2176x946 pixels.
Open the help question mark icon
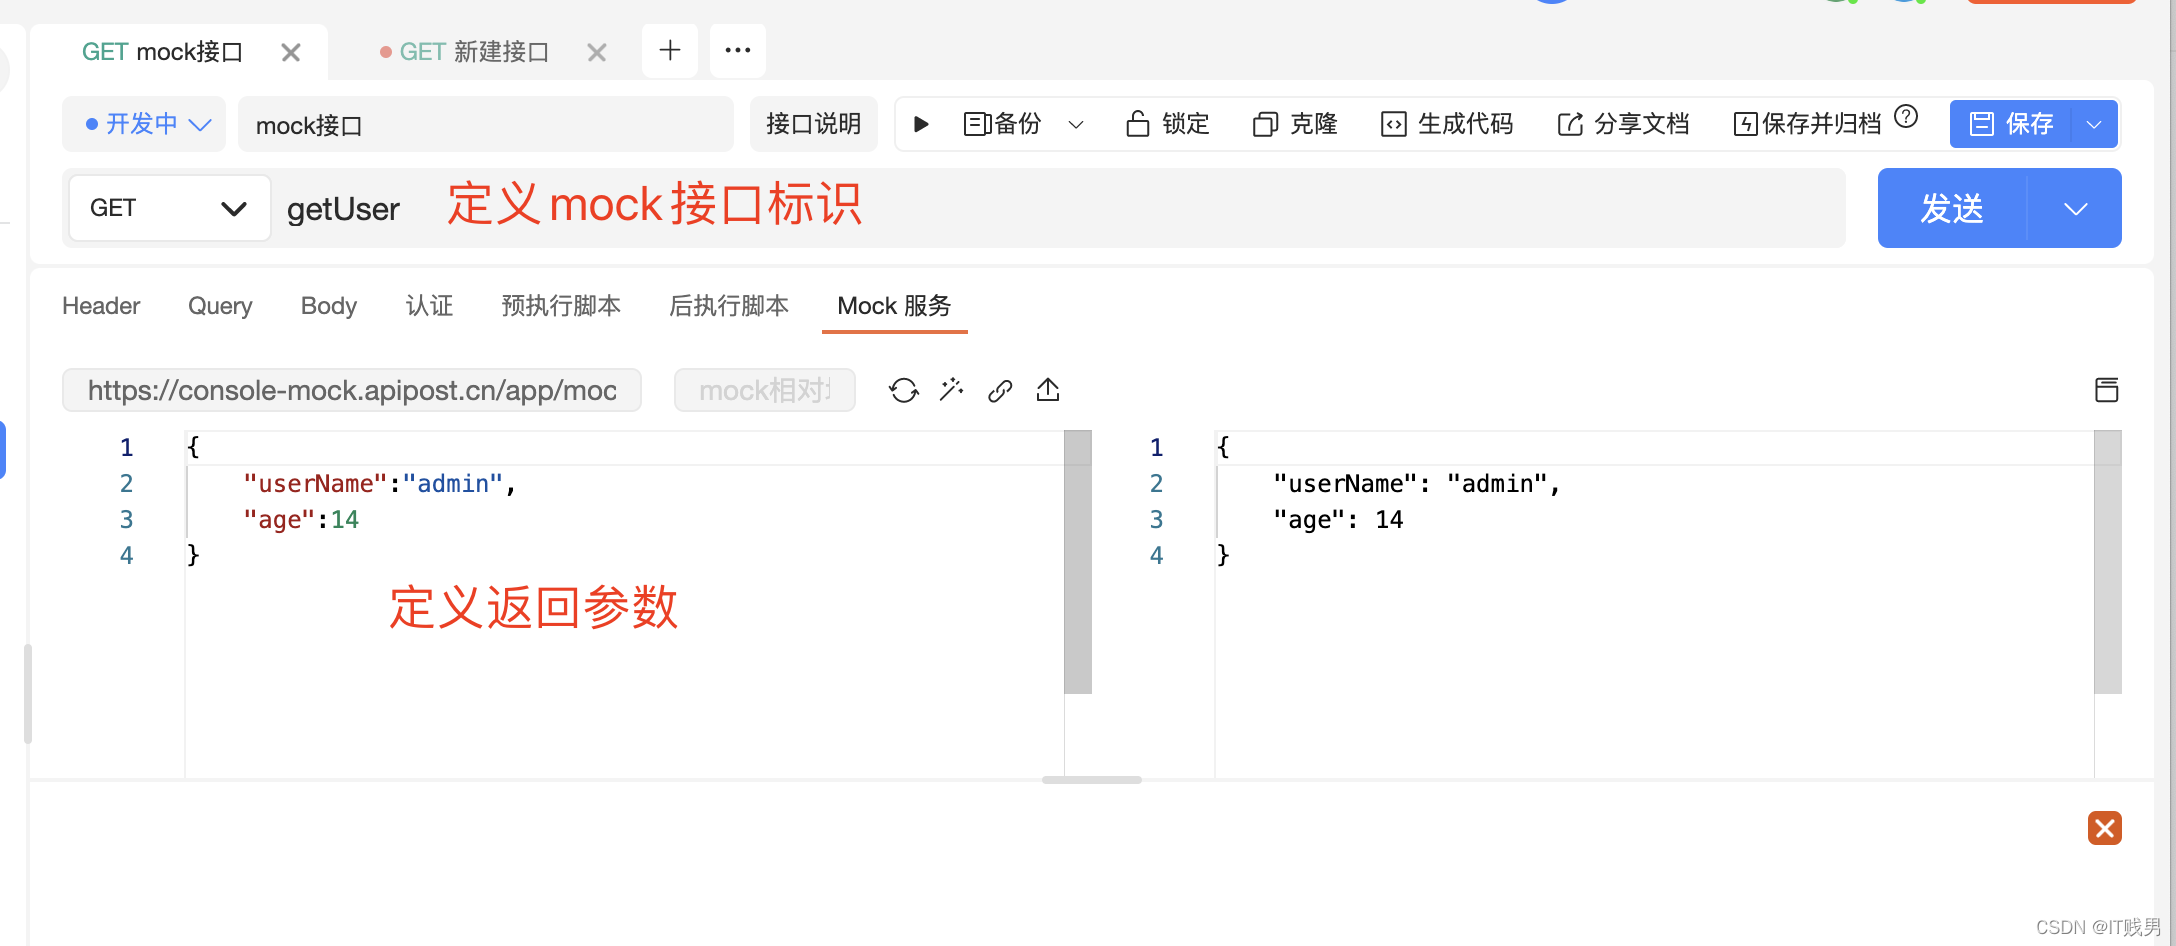point(1907,117)
